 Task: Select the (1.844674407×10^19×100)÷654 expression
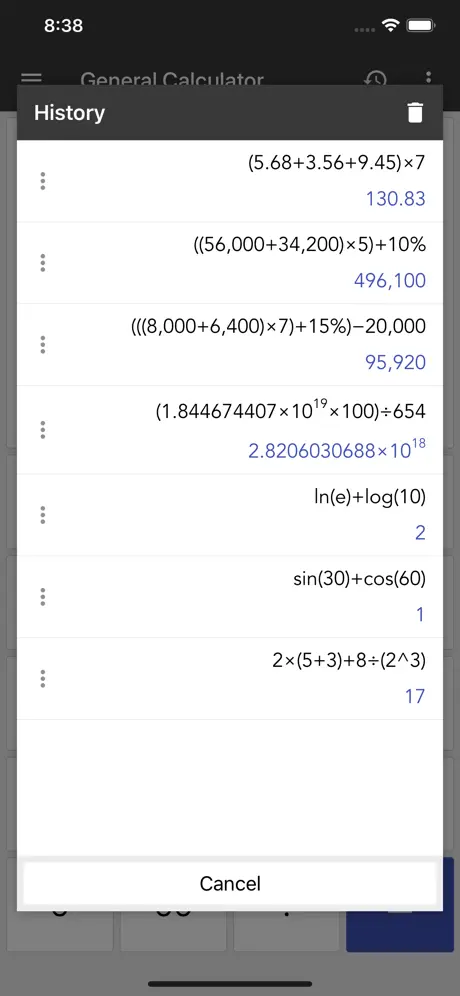pyautogui.click(x=290, y=411)
